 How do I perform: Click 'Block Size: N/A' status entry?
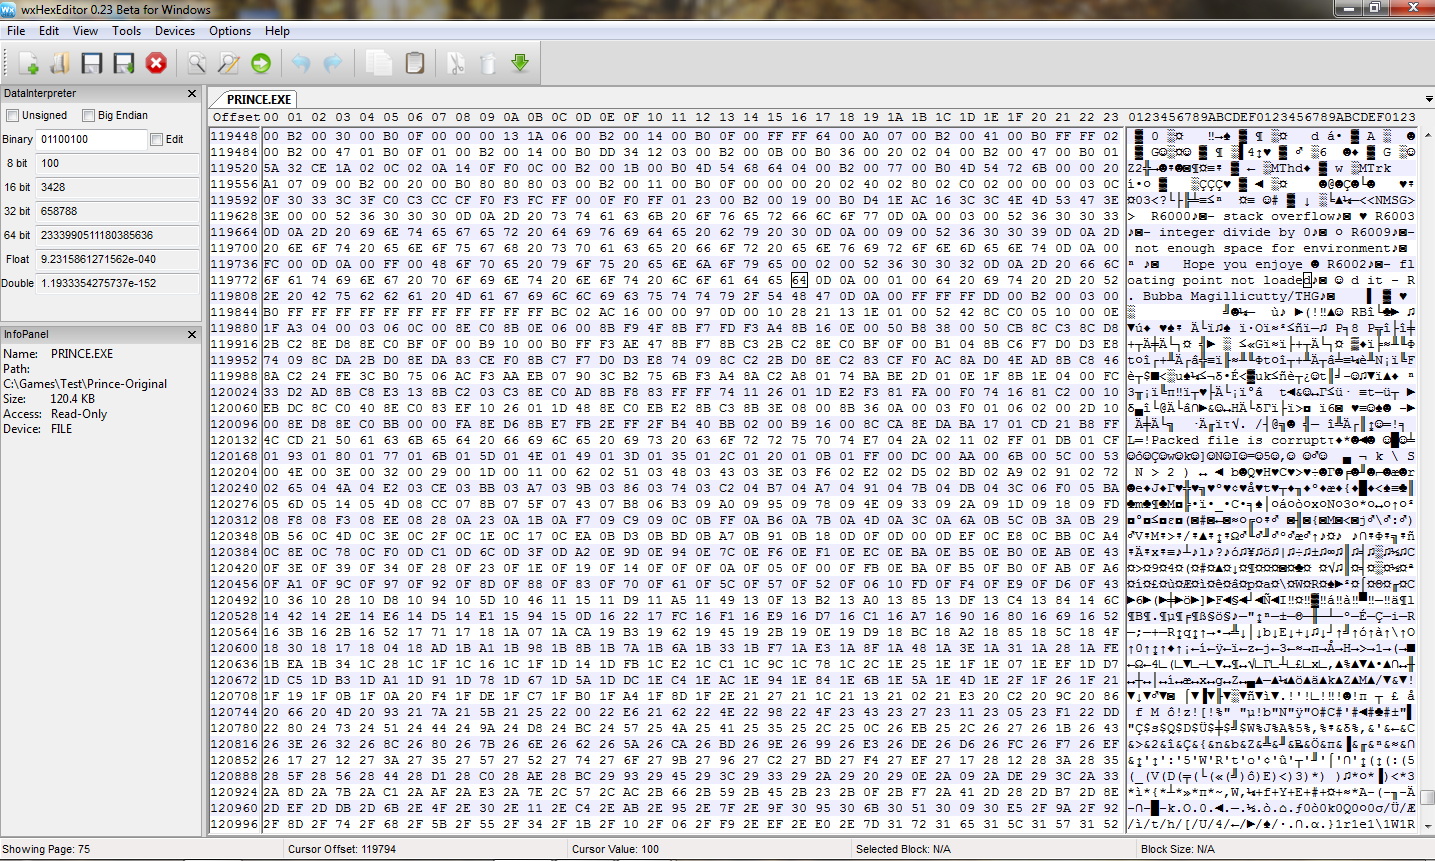[x=1178, y=849]
